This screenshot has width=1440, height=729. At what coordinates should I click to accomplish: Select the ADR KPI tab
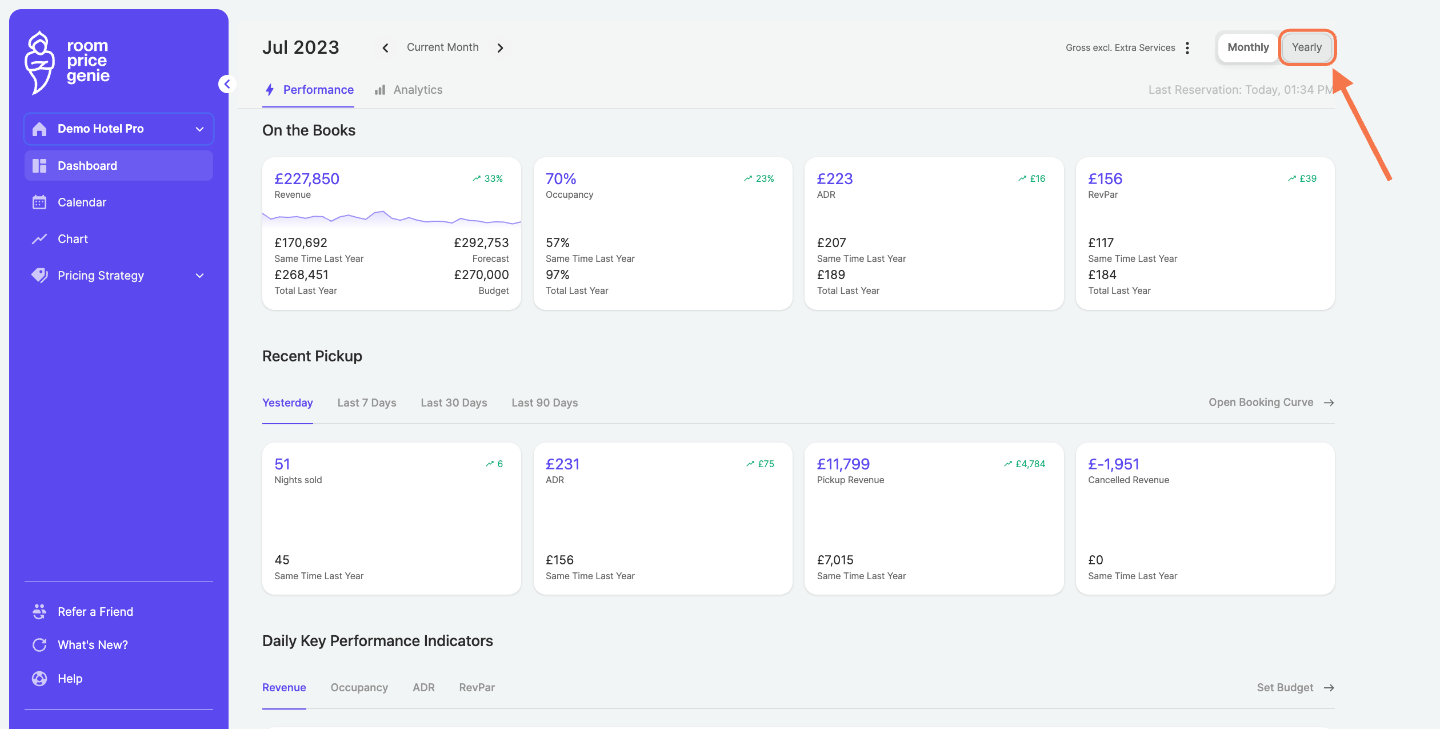(424, 688)
